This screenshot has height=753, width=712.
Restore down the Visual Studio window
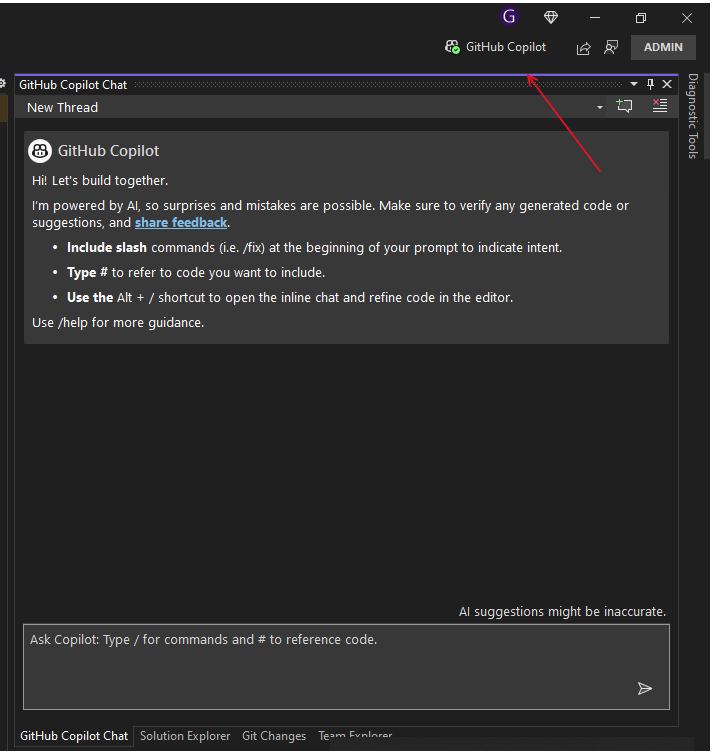tap(640, 18)
